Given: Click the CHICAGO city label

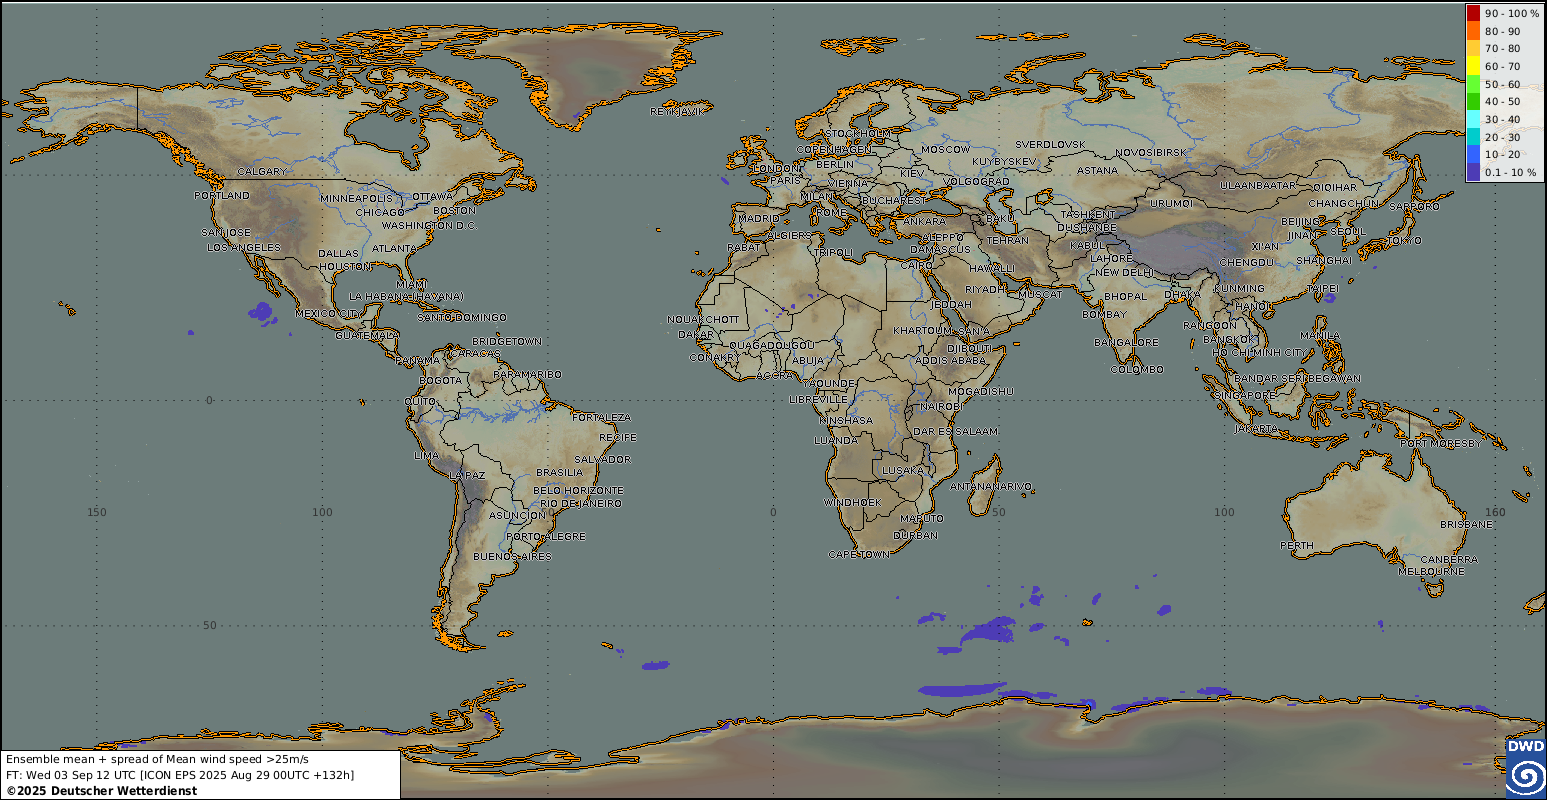Looking at the screenshot, I should 380,212.
